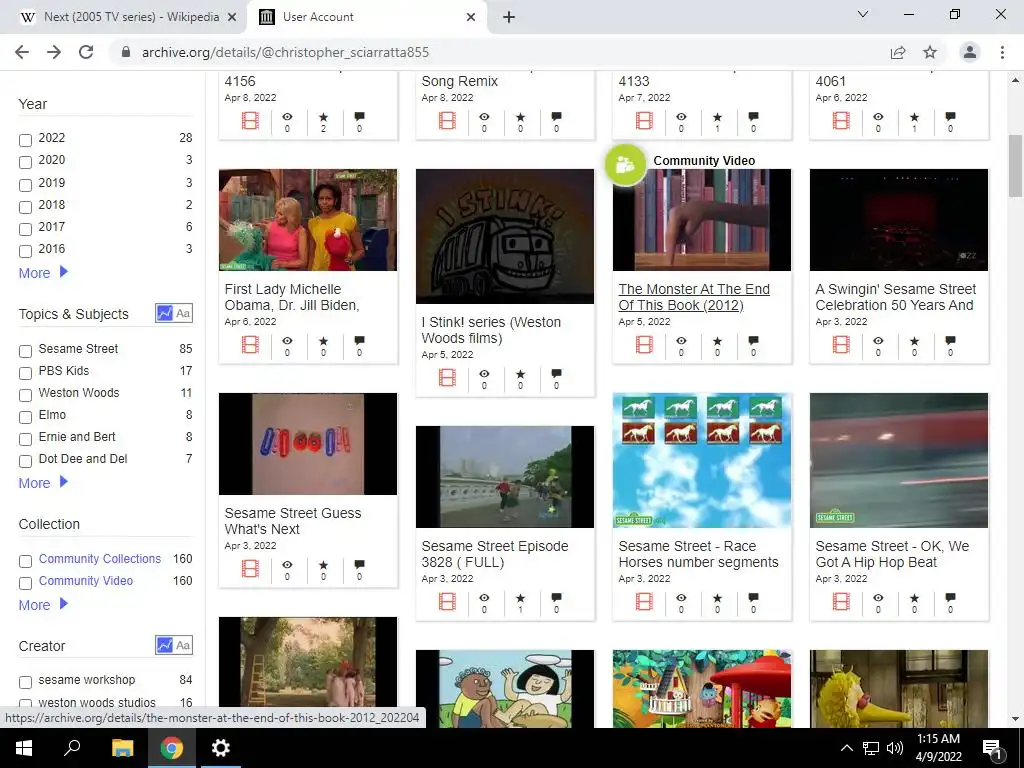
Task: Open the Michelle Obama and Elmo thumbnail
Action: click(308, 219)
